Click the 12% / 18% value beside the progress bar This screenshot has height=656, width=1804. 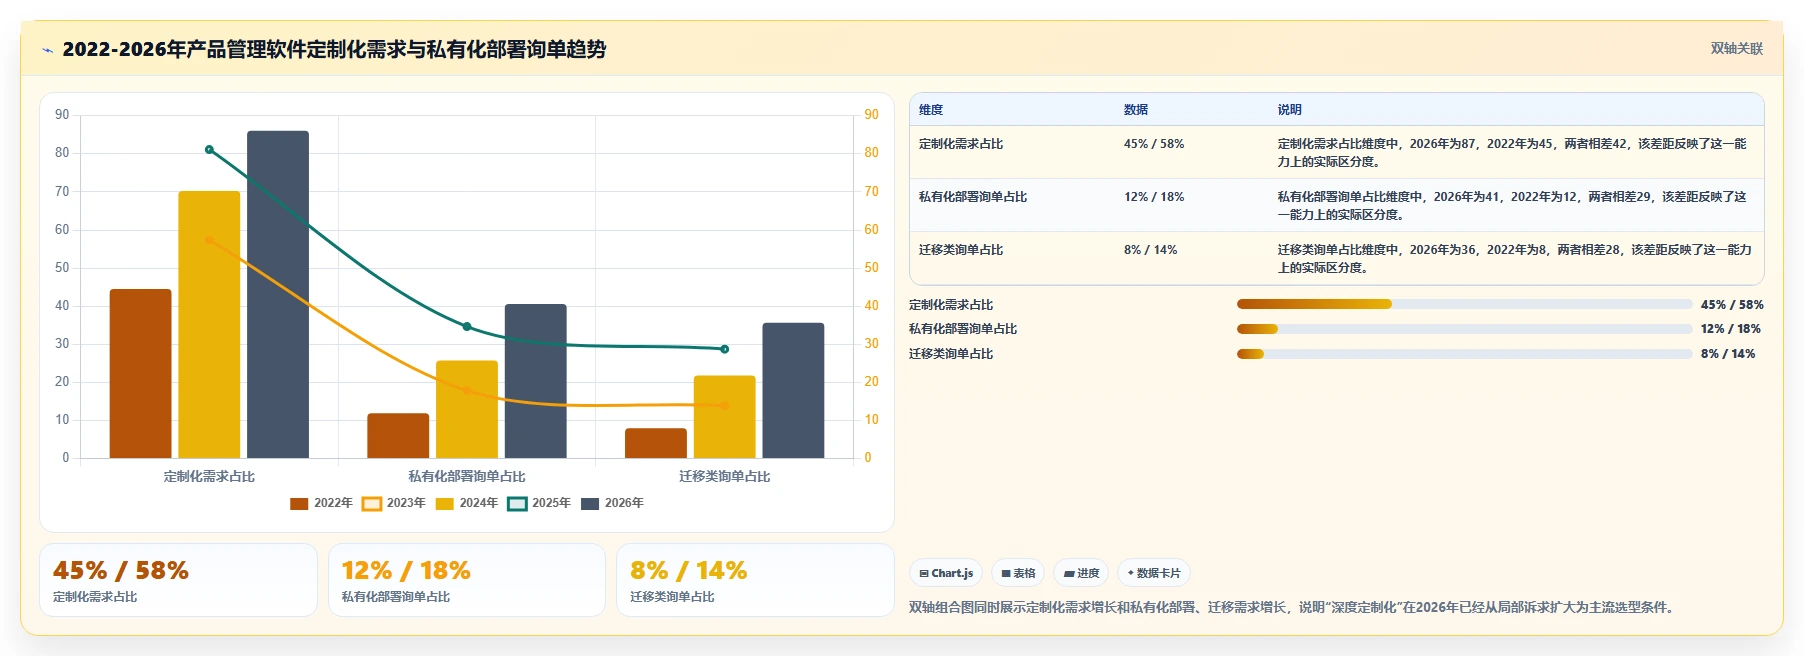coord(1731,329)
